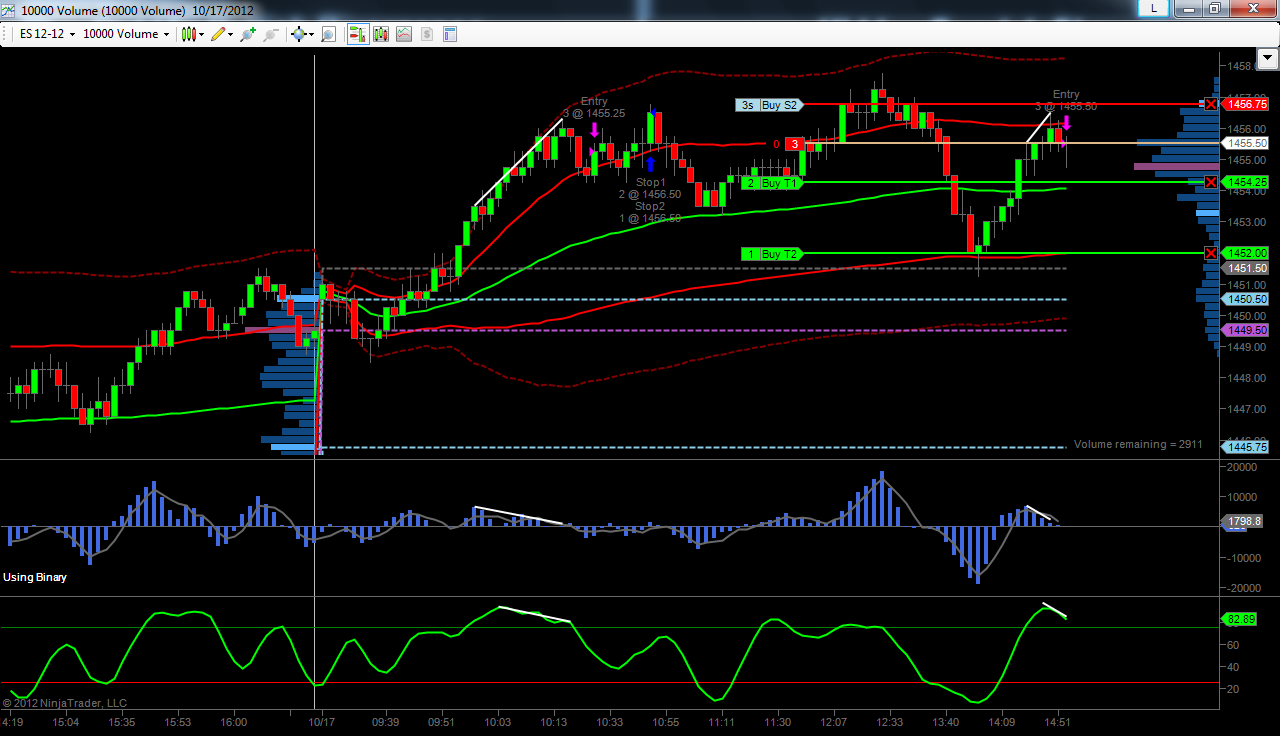This screenshot has width=1280, height=736.
Task: Show the data box
Action: (328, 34)
